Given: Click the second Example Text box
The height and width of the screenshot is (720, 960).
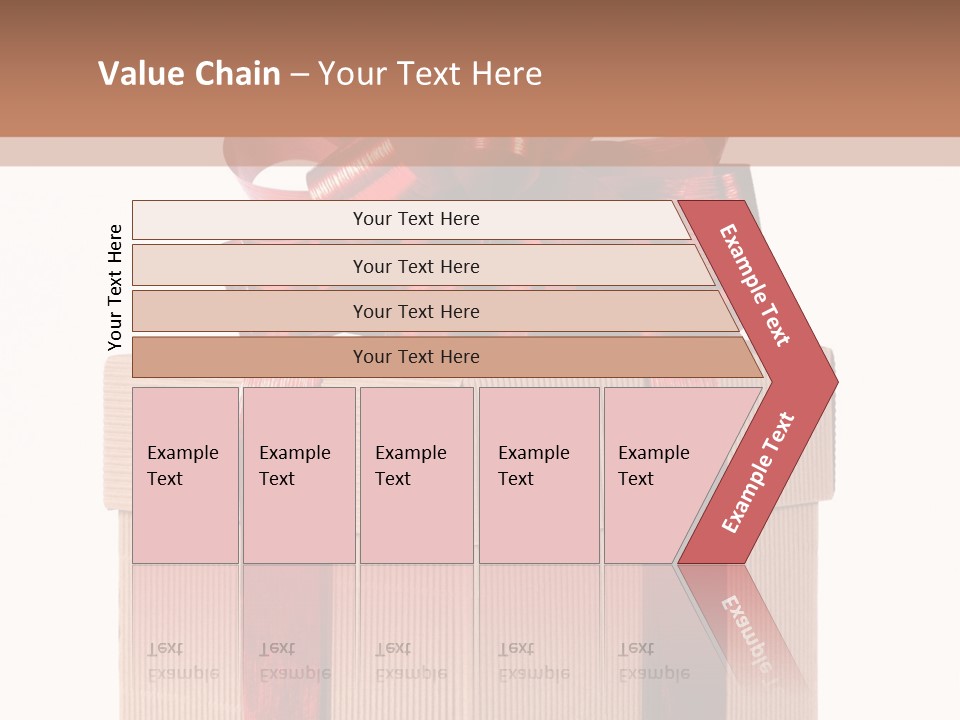Looking at the screenshot, I should pyautogui.click(x=298, y=475).
